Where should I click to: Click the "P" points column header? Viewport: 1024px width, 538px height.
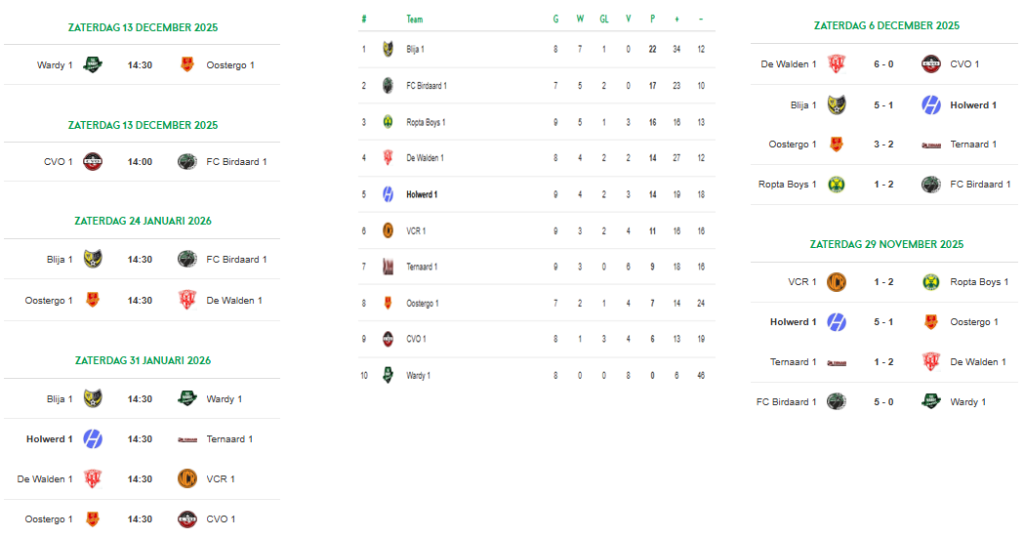pyautogui.click(x=652, y=19)
